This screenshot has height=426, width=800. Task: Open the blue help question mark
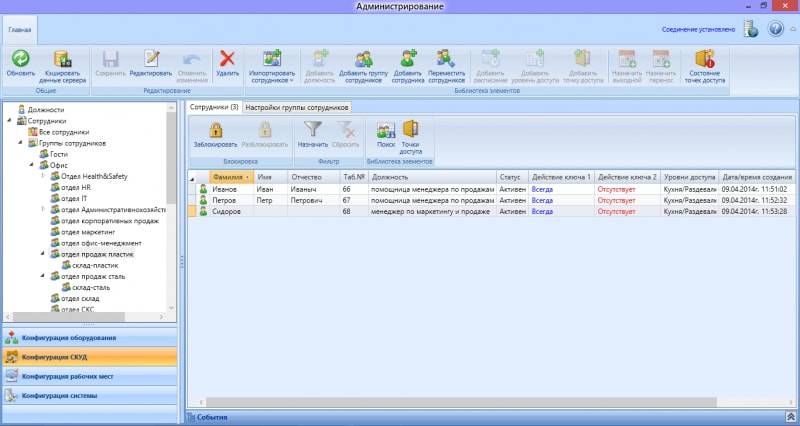776,29
